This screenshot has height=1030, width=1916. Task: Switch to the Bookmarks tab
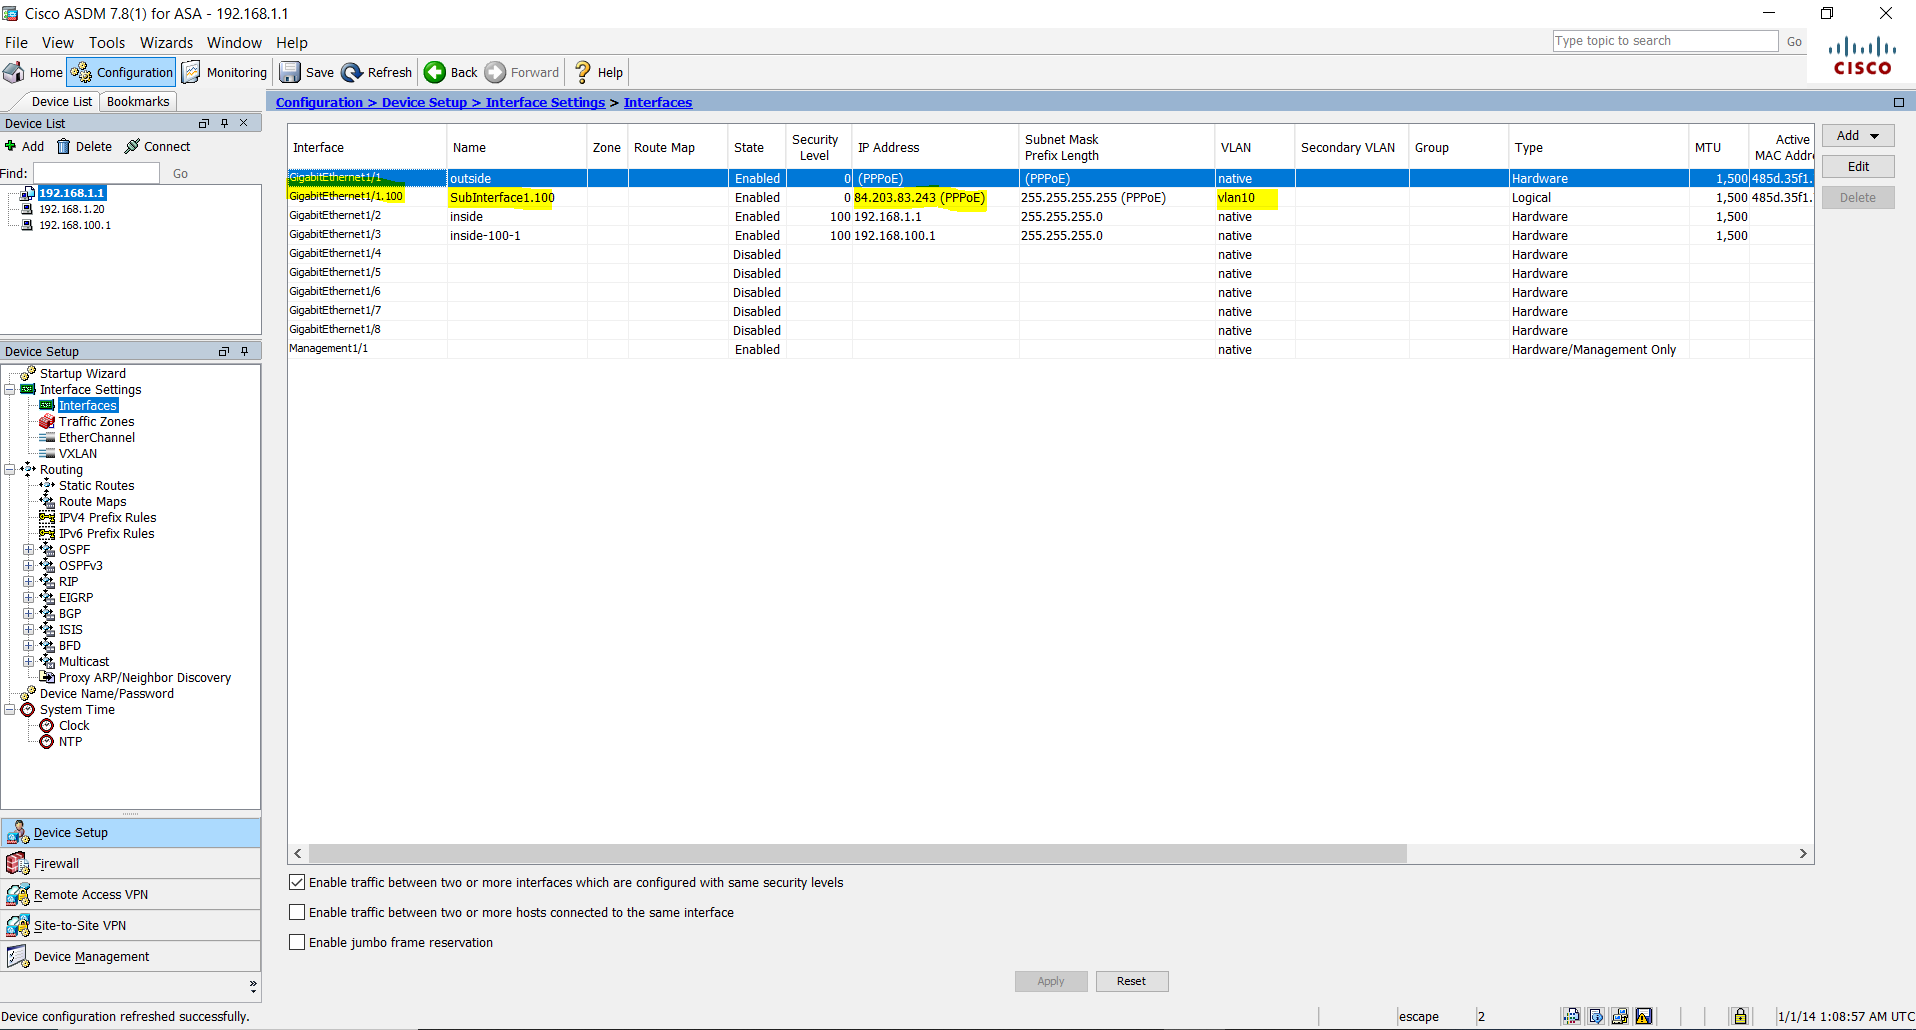click(137, 101)
